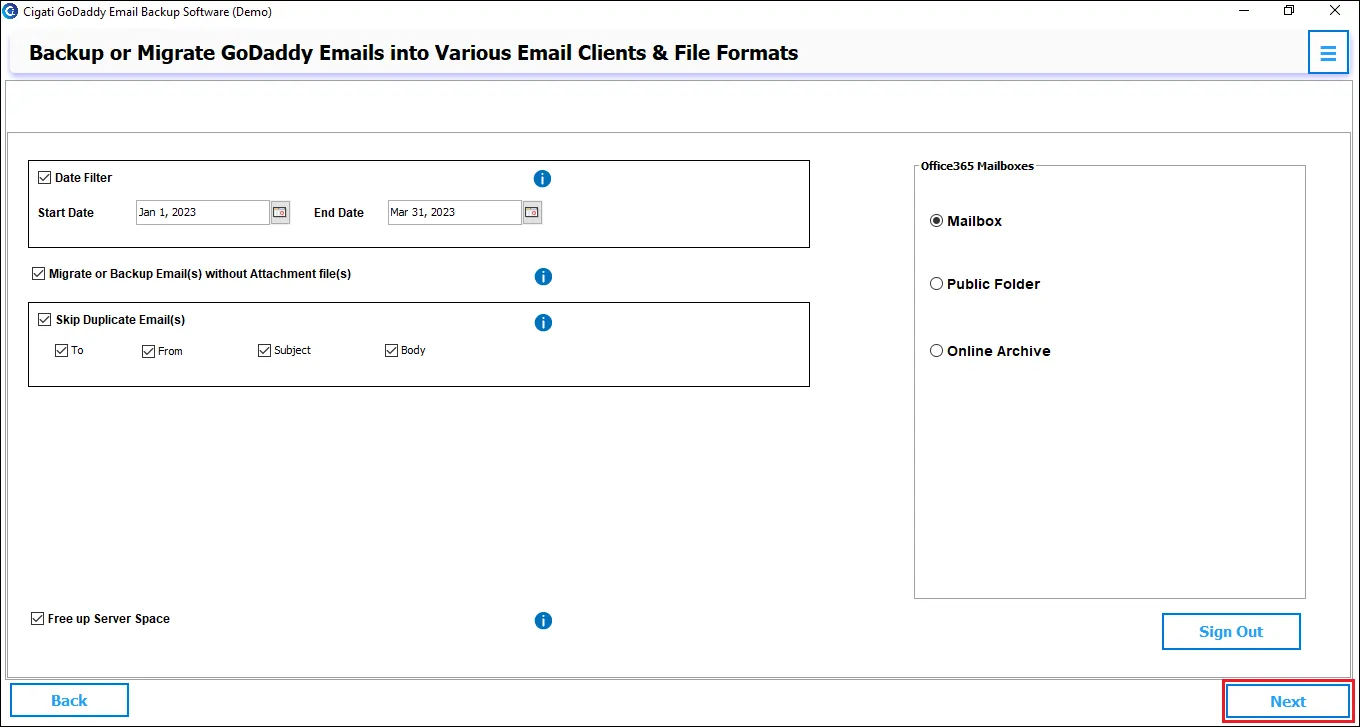Toggle Skip Duplicate Email(s) checkbox
The image size is (1360, 727).
[x=44, y=320]
